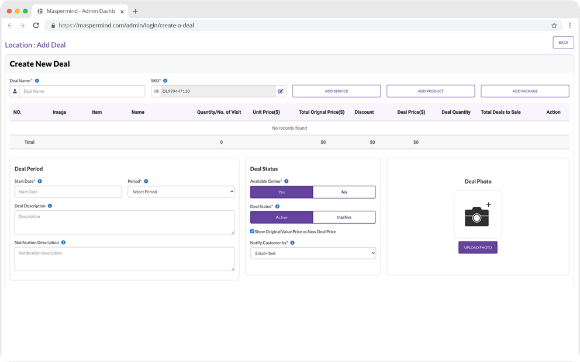The height and width of the screenshot is (362, 580).
Task: Click the SKU info icon
Action: click(x=165, y=81)
